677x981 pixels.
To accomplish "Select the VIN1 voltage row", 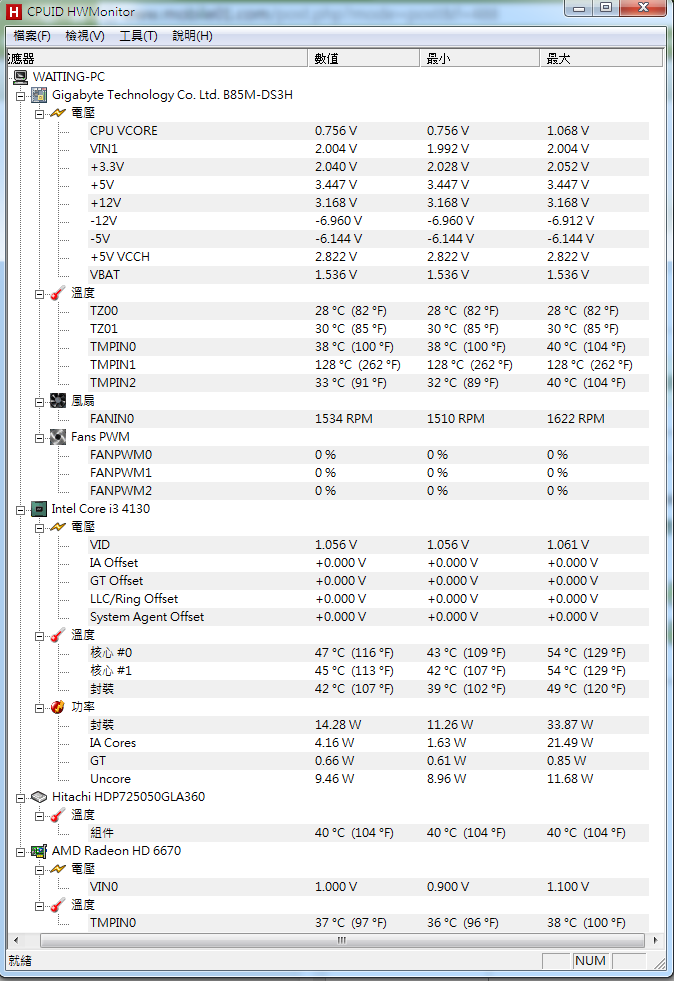I will point(369,149).
